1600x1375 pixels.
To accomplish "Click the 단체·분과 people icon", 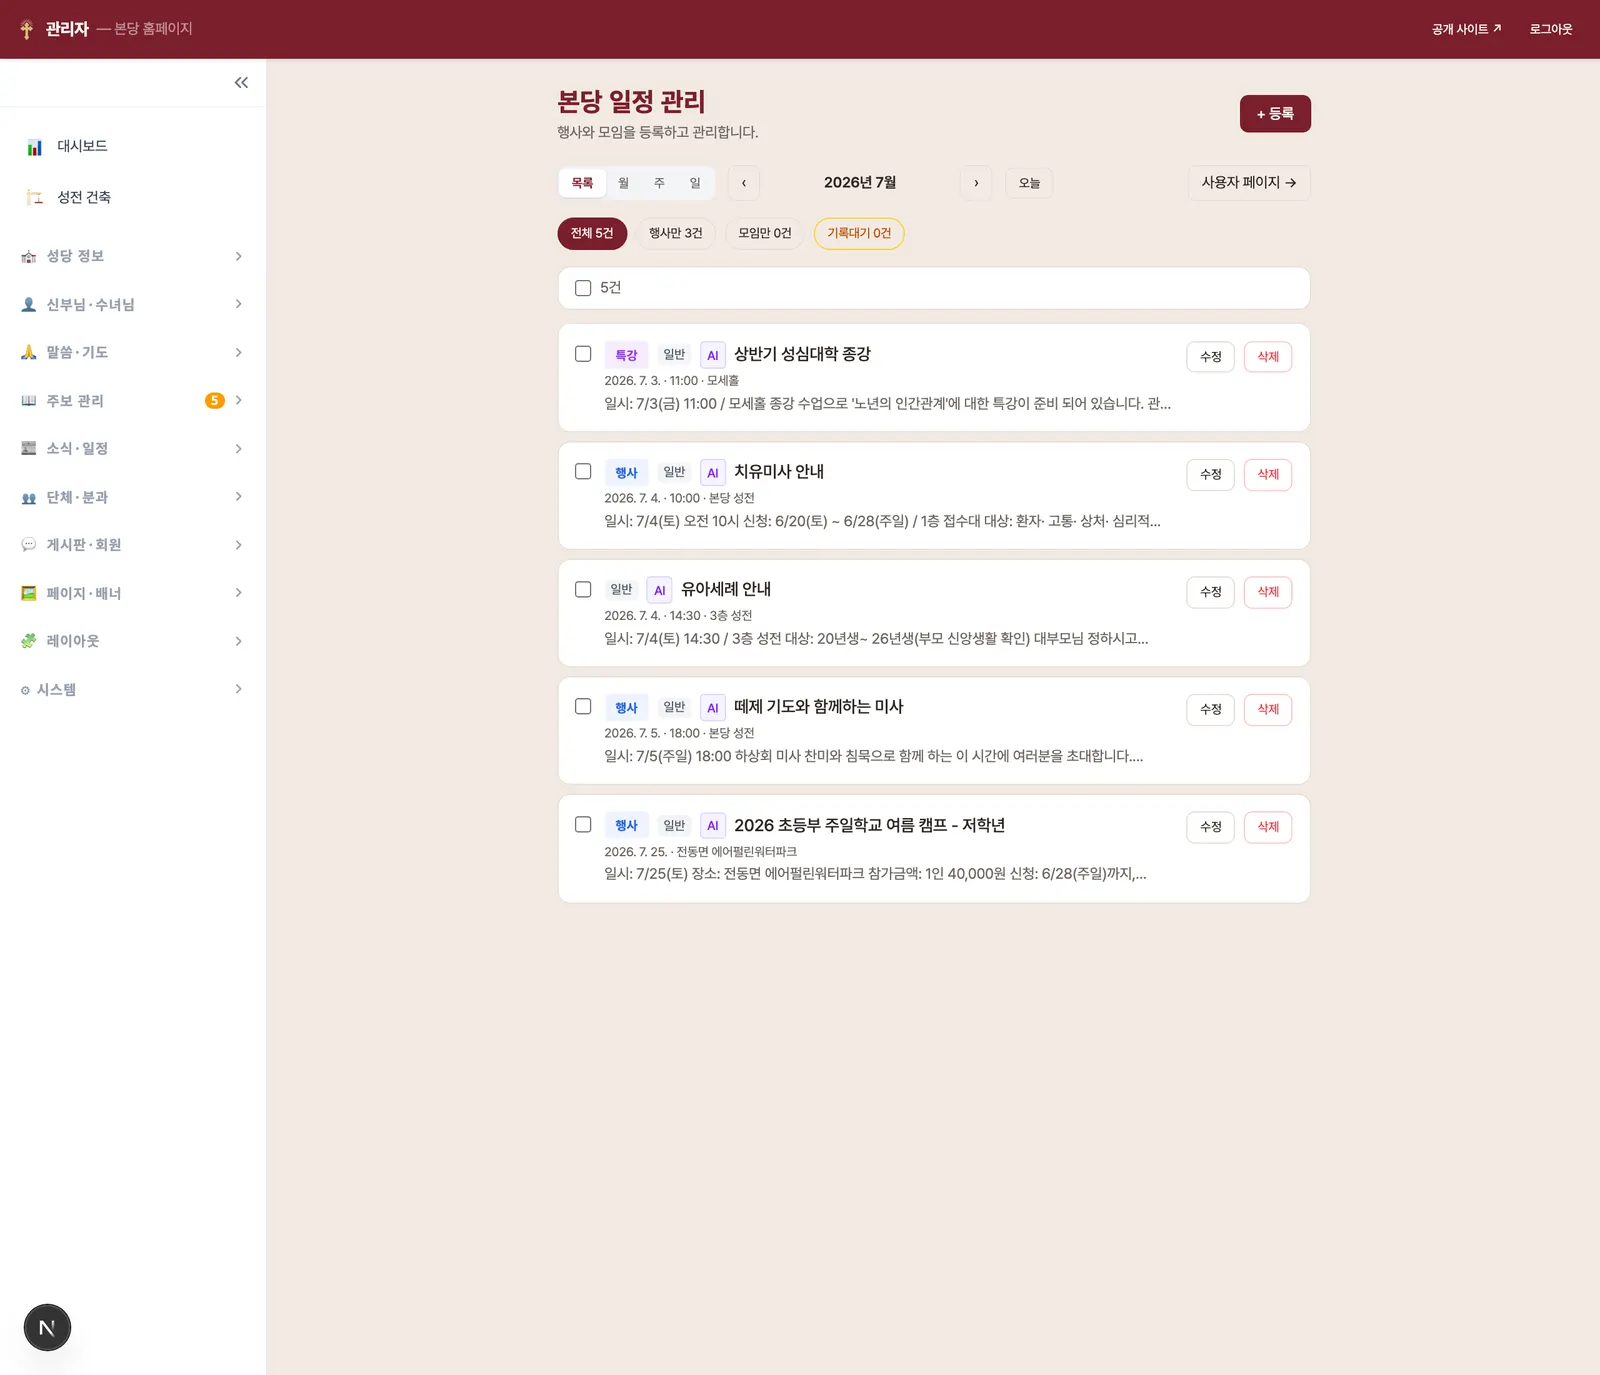I will point(29,498).
